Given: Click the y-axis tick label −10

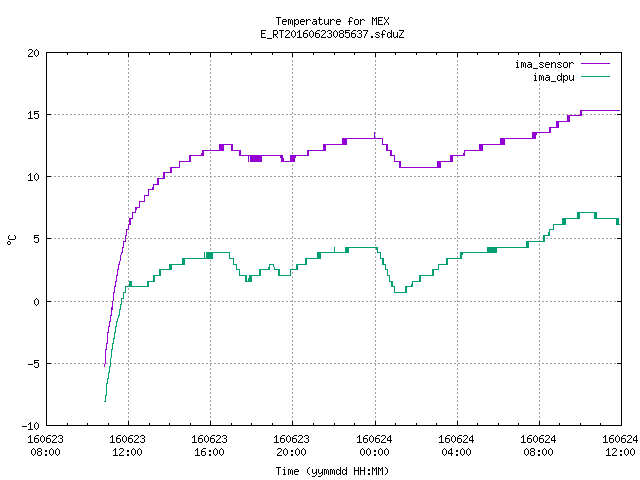Looking at the screenshot, I should click(31, 426).
